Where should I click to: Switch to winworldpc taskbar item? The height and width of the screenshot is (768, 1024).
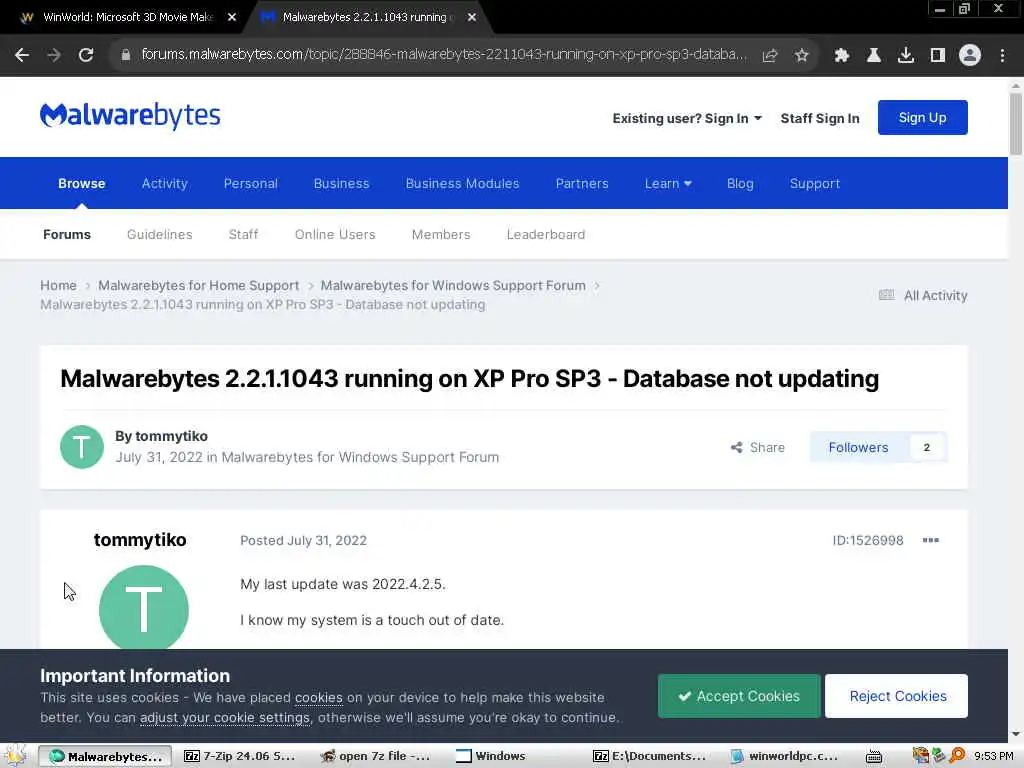tap(785, 756)
